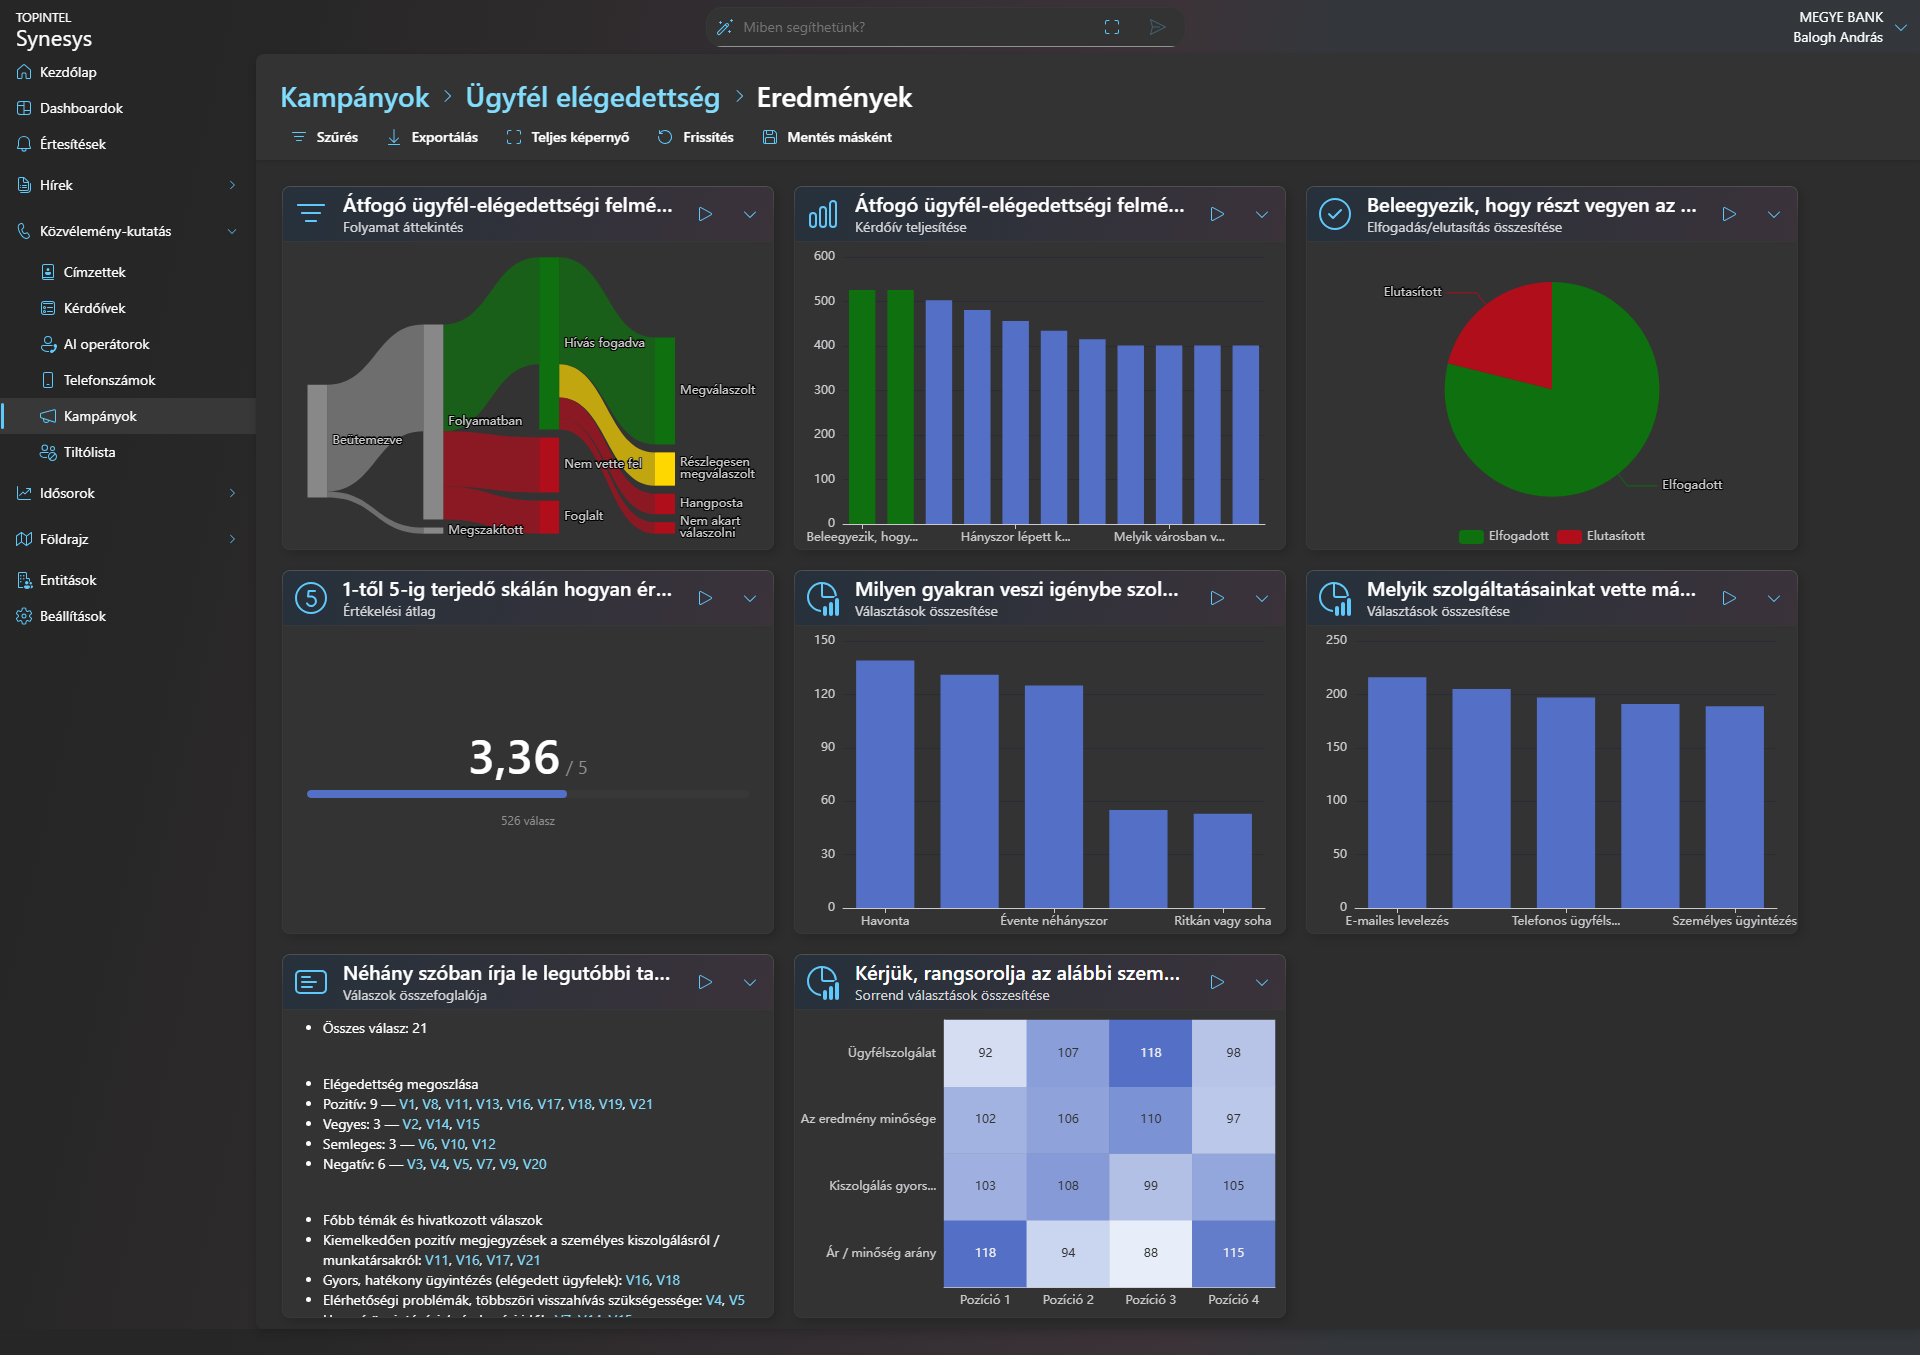The width and height of the screenshot is (1920, 1355).
Task: Click the 3,36 rating progress bar
Action: point(528,794)
